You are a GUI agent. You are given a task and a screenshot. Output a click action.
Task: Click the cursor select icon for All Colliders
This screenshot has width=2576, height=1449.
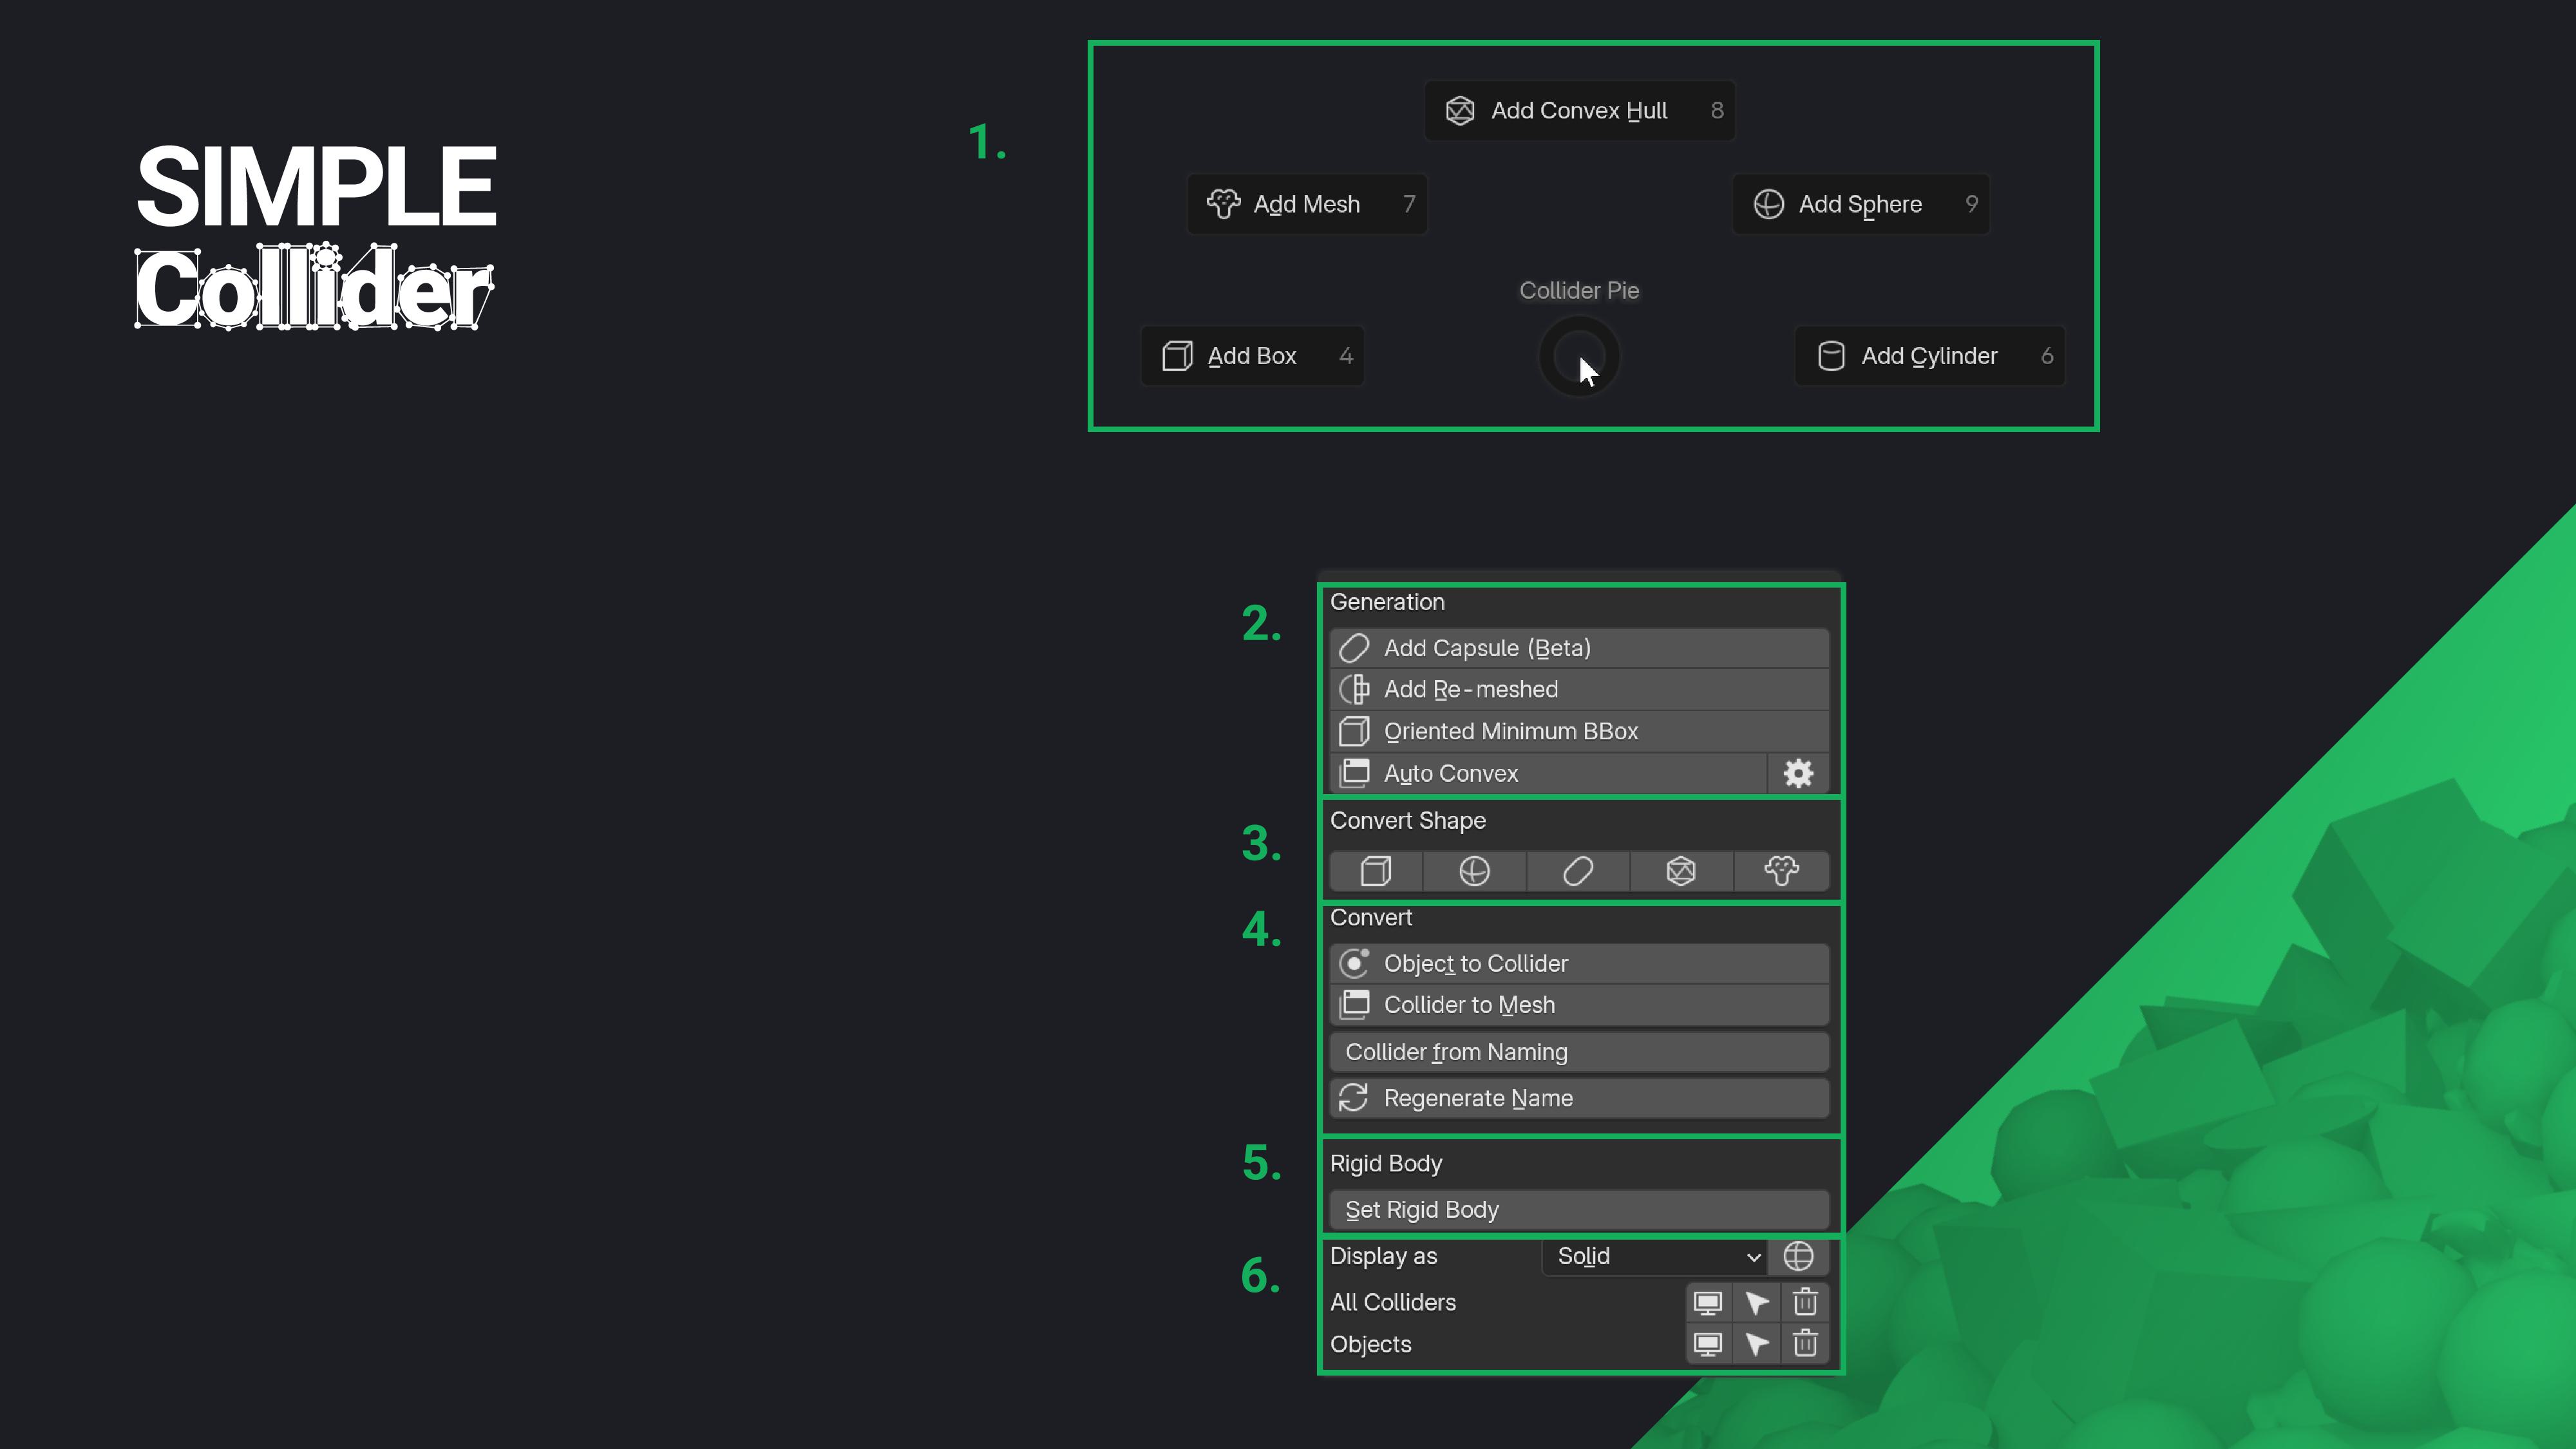click(x=1757, y=1302)
